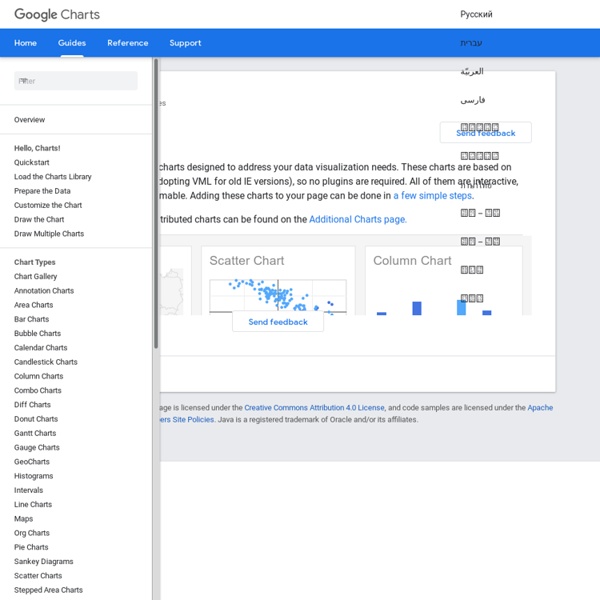Open Area Charts page
The image size is (600, 600).
tap(34, 305)
